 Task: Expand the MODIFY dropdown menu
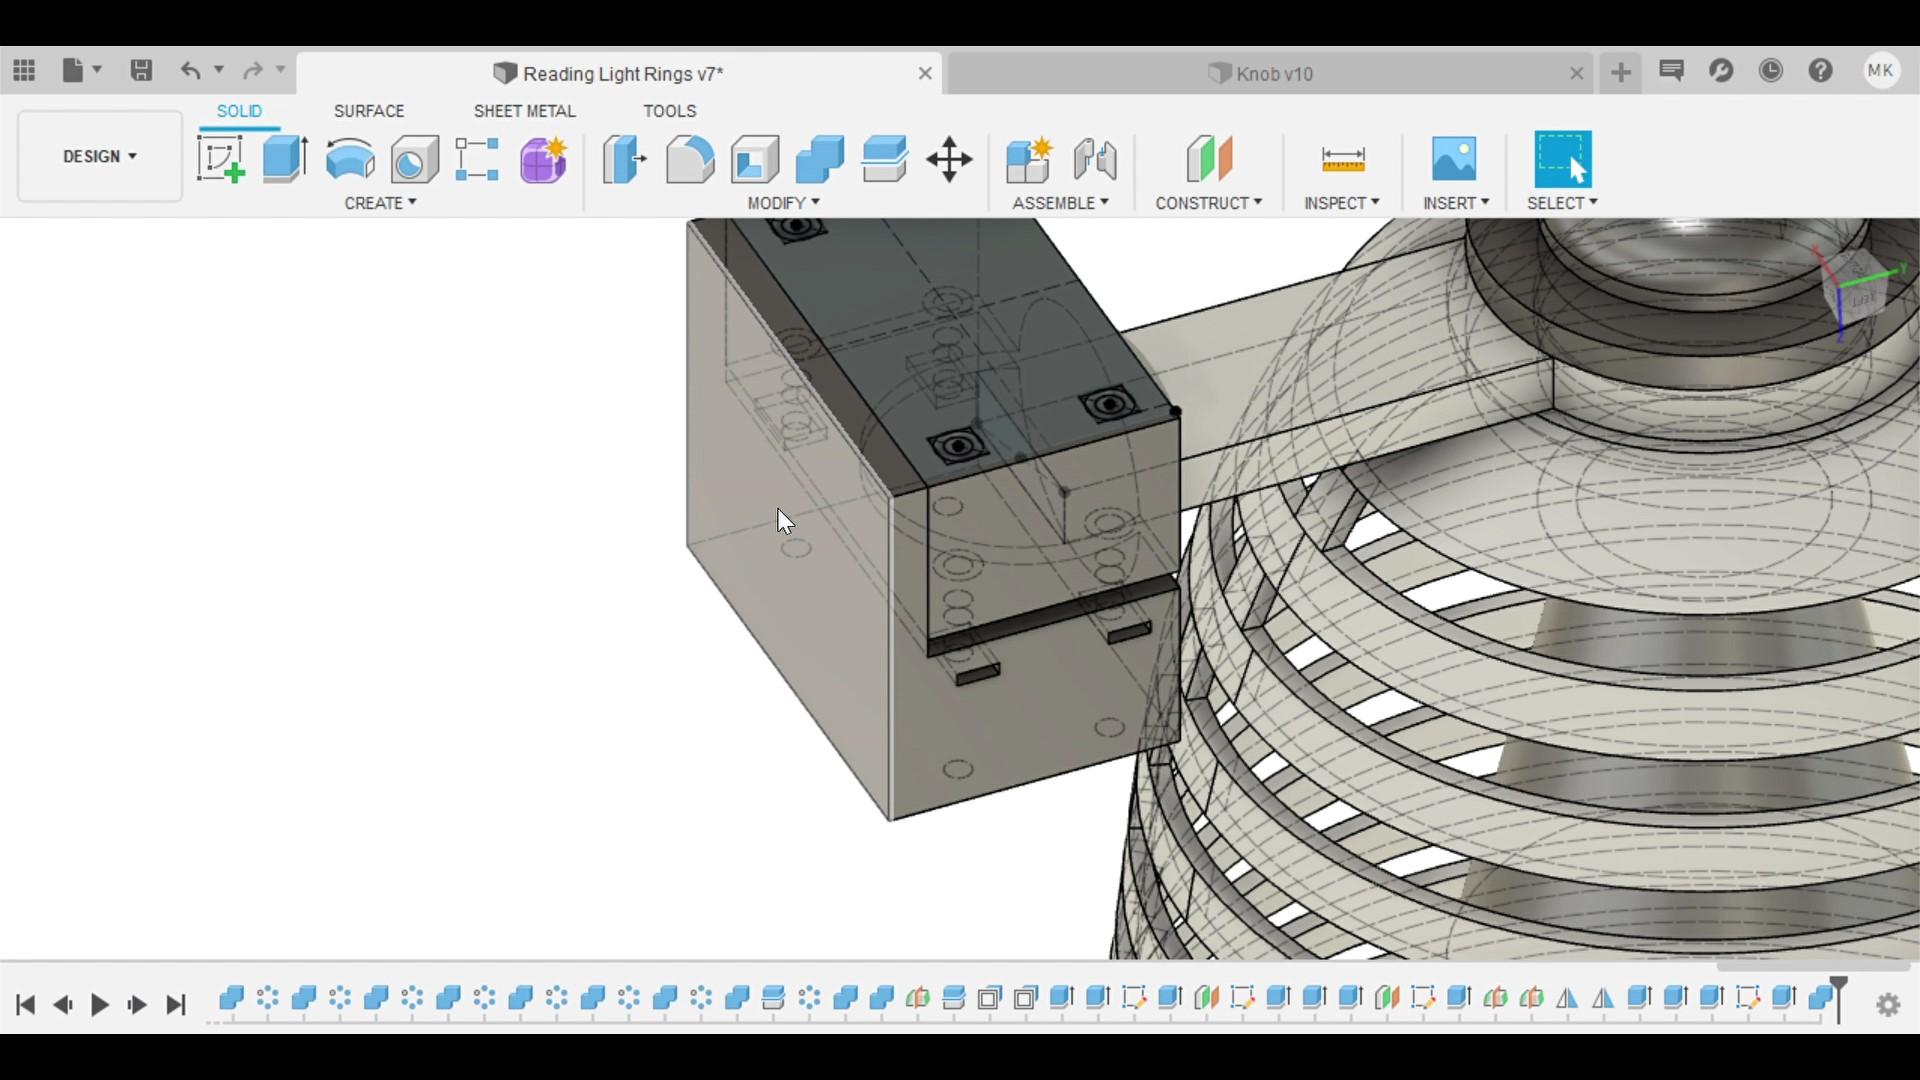pos(783,203)
